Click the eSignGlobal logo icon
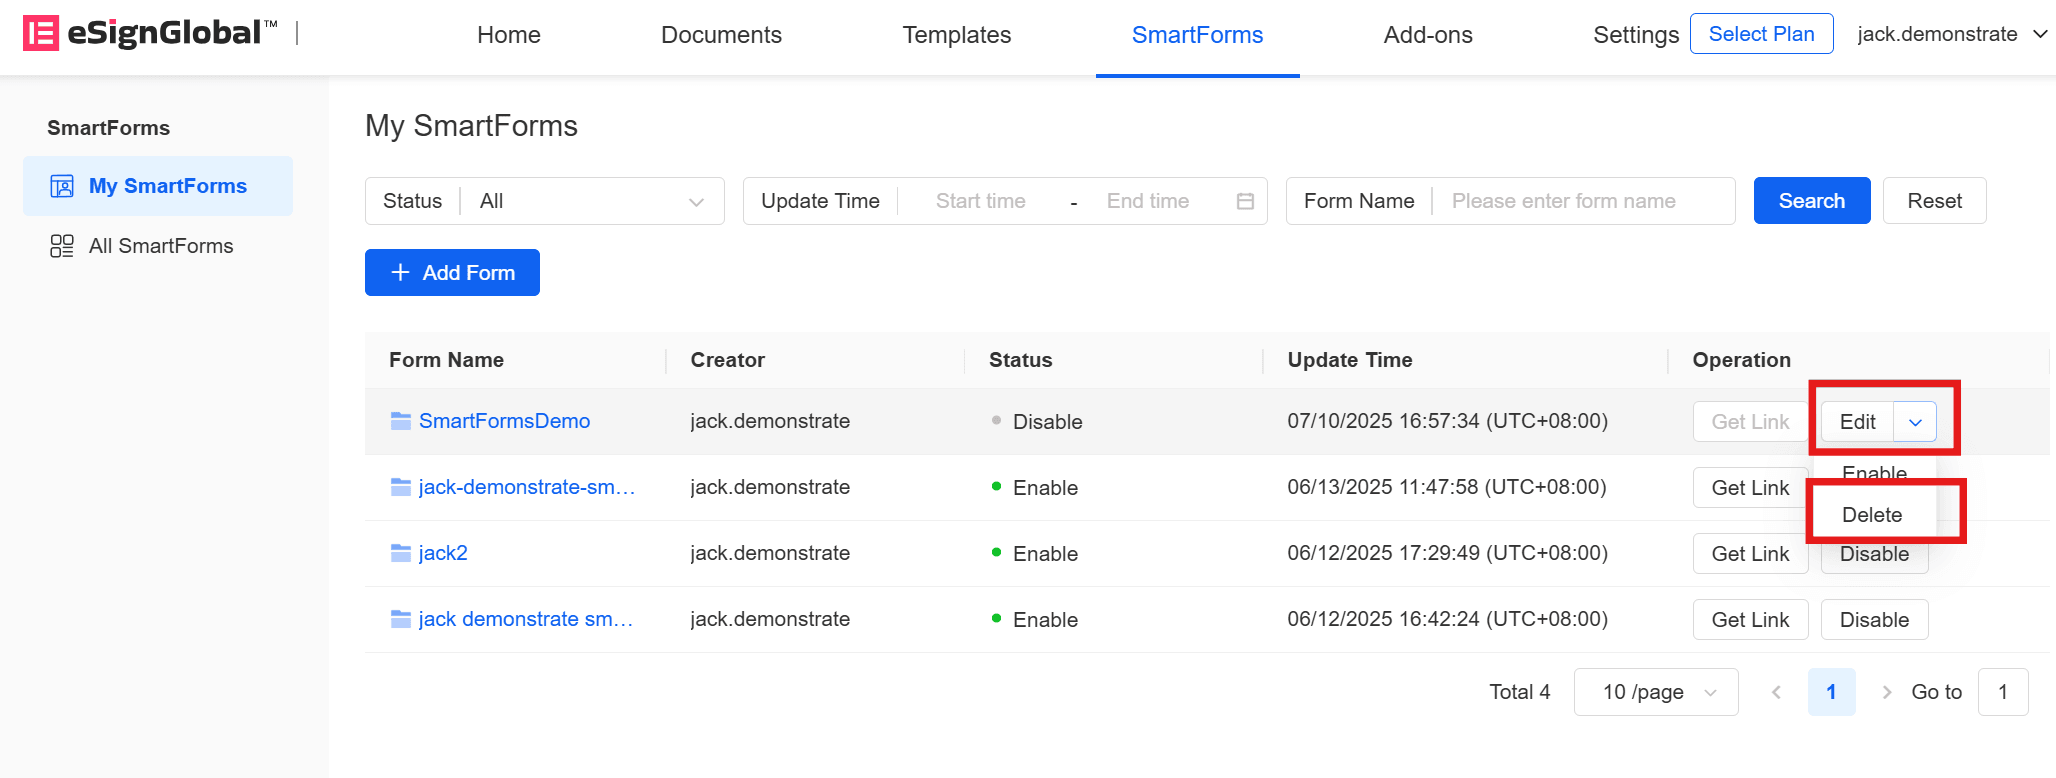This screenshot has width=2056, height=778. 41,33
